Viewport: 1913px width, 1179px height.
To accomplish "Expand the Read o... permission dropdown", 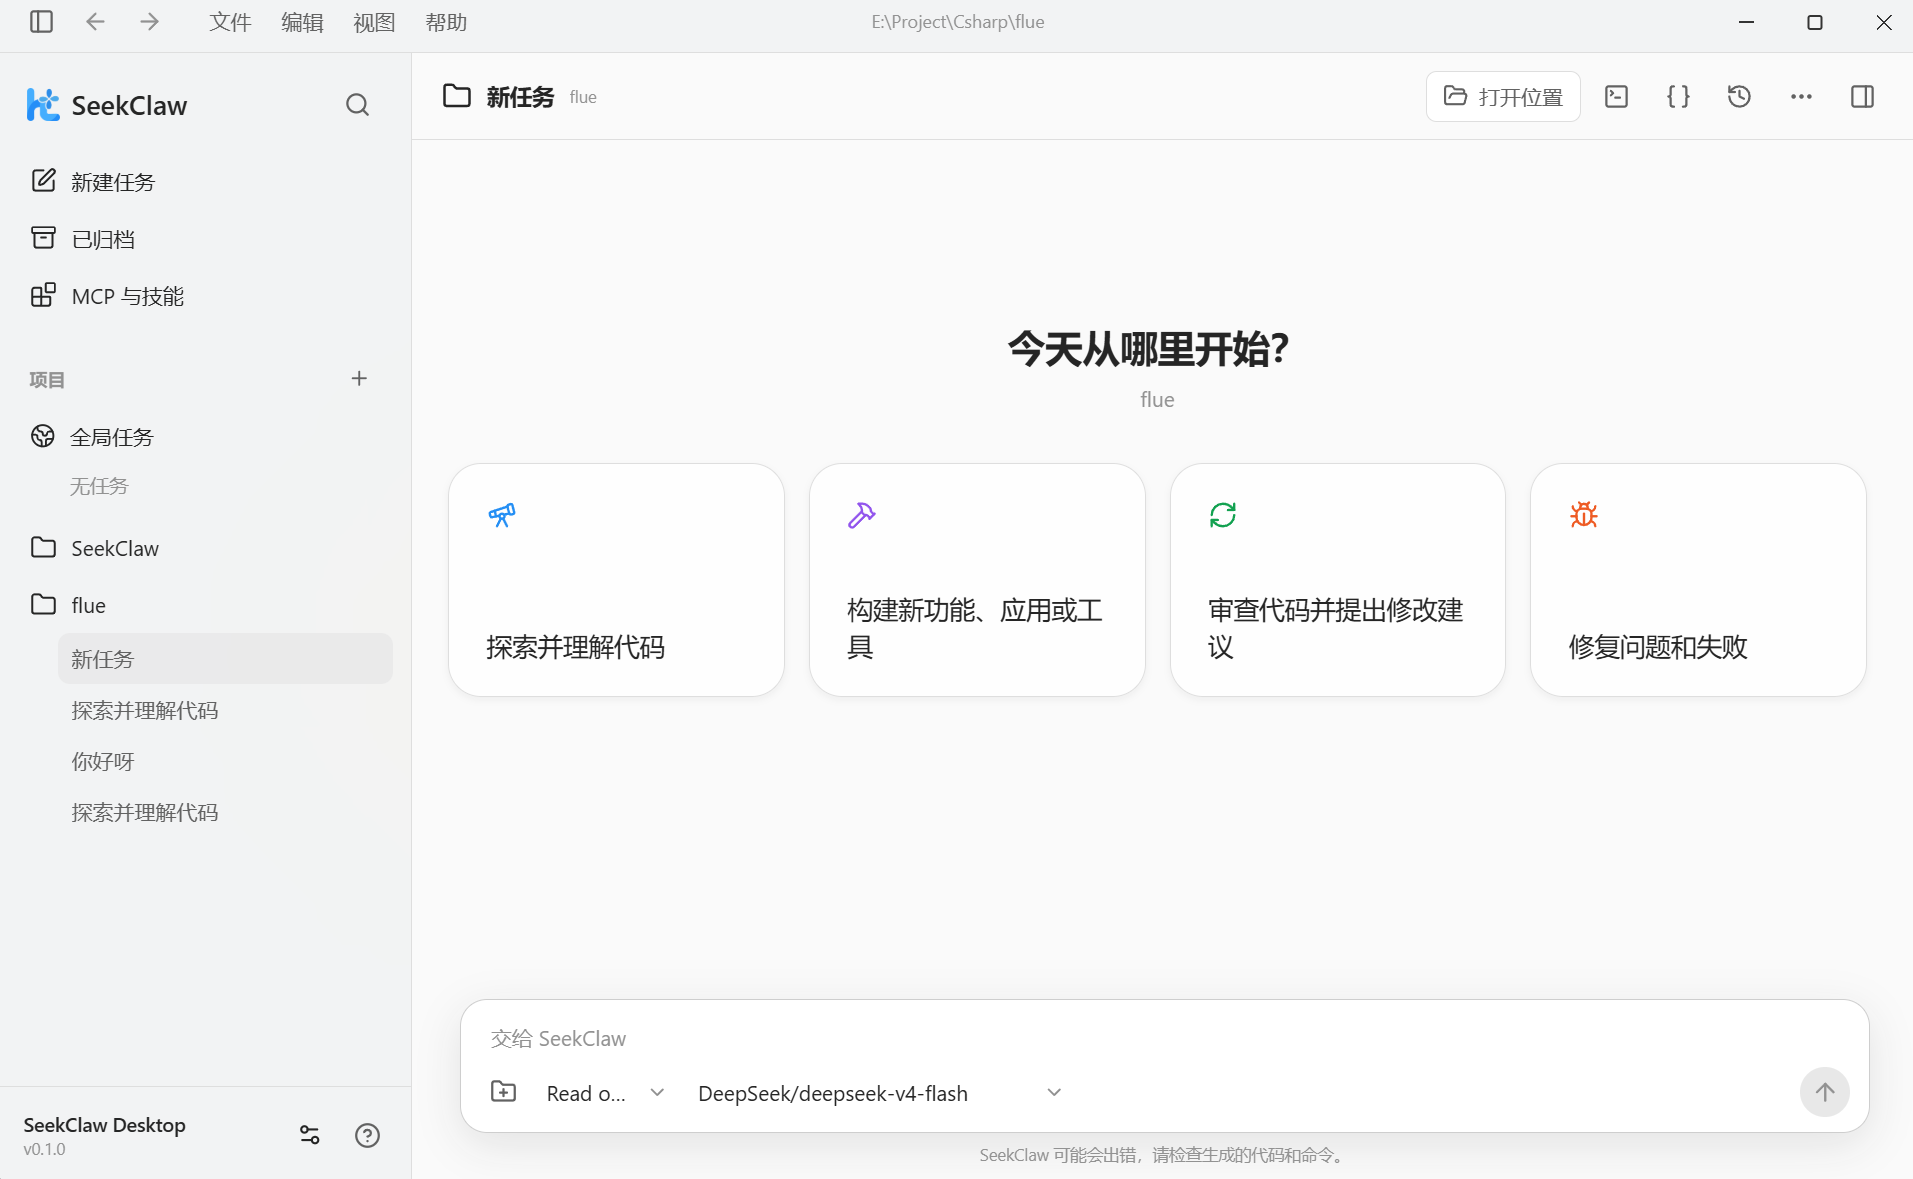I will tap(605, 1093).
